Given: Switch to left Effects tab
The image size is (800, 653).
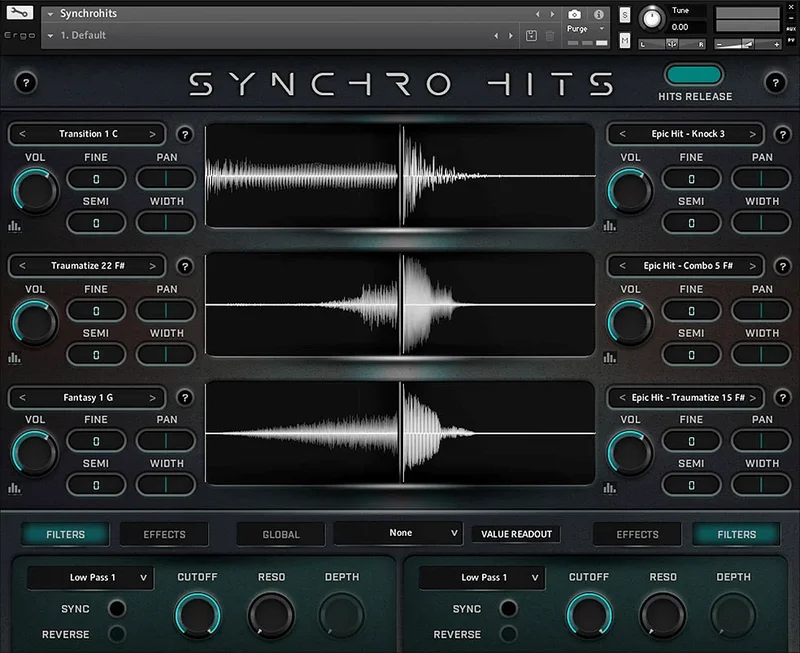Looking at the screenshot, I should coord(164,534).
